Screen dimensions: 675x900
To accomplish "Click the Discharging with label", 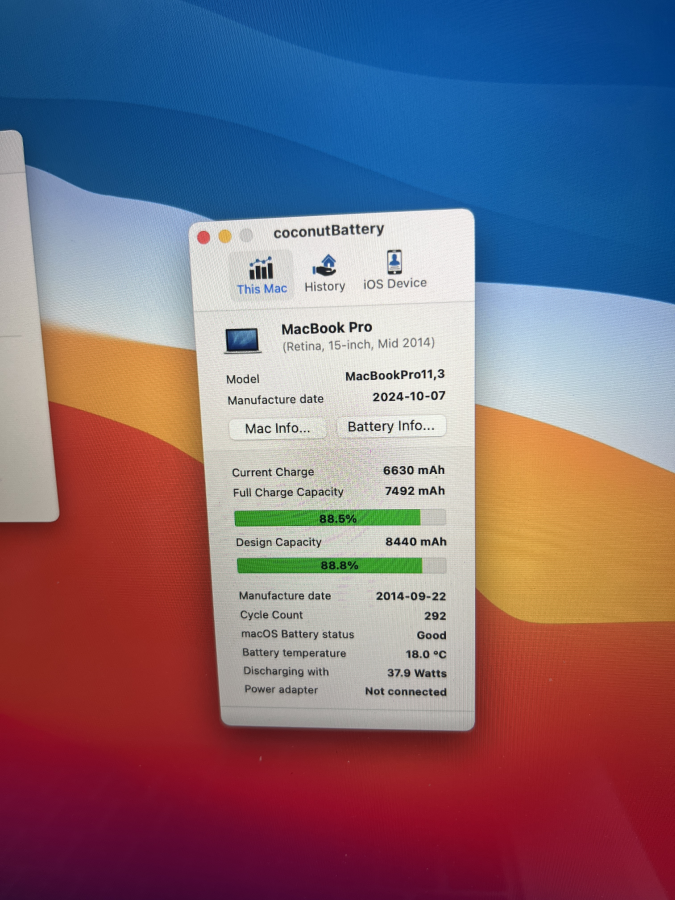I will [x=286, y=672].
